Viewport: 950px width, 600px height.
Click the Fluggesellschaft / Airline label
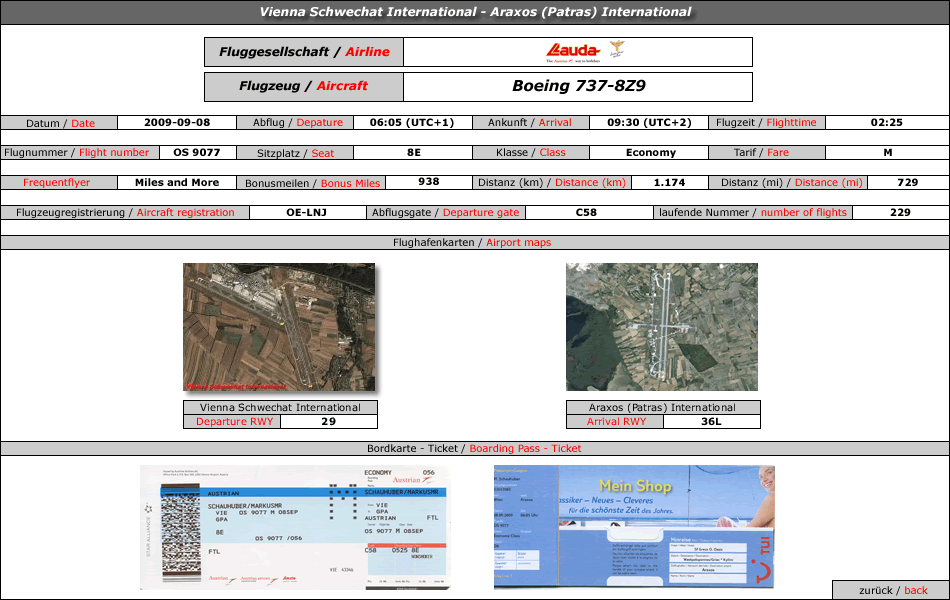click(x=304, y=52)
